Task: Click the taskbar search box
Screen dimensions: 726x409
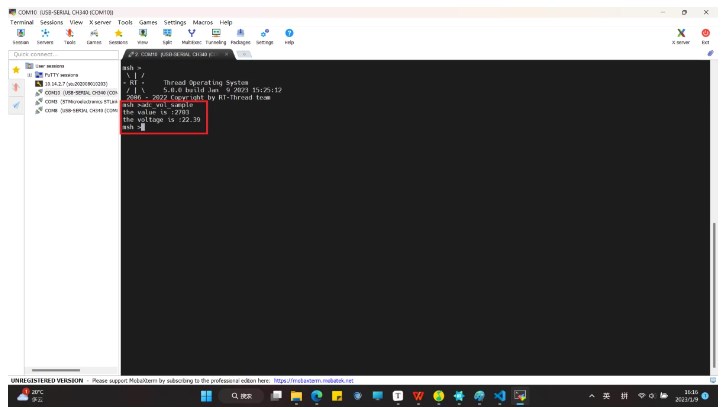Action: 242,396
